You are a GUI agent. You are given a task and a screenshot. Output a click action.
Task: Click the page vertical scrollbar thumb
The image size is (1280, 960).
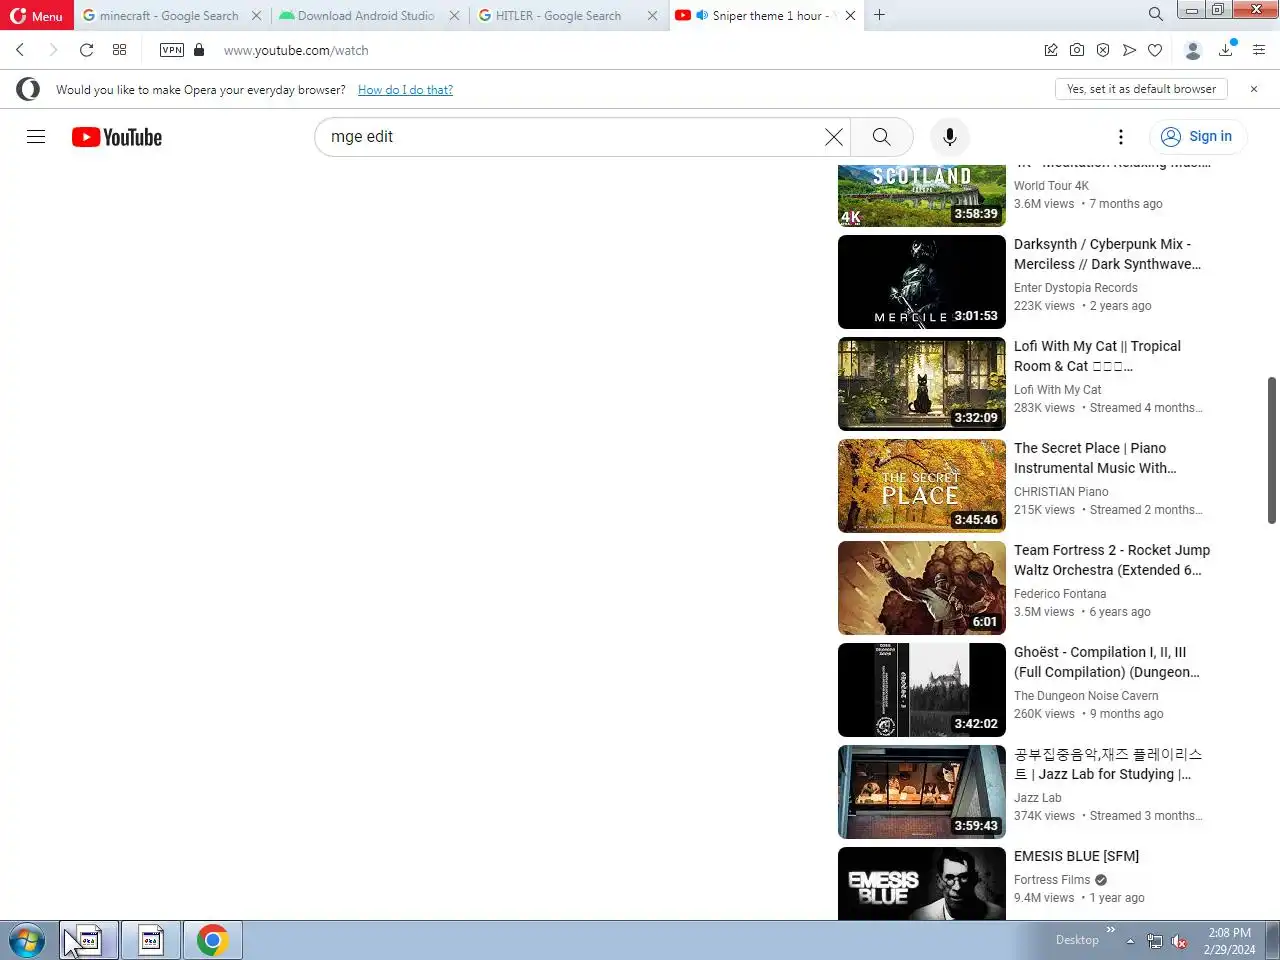[1272, 450]
